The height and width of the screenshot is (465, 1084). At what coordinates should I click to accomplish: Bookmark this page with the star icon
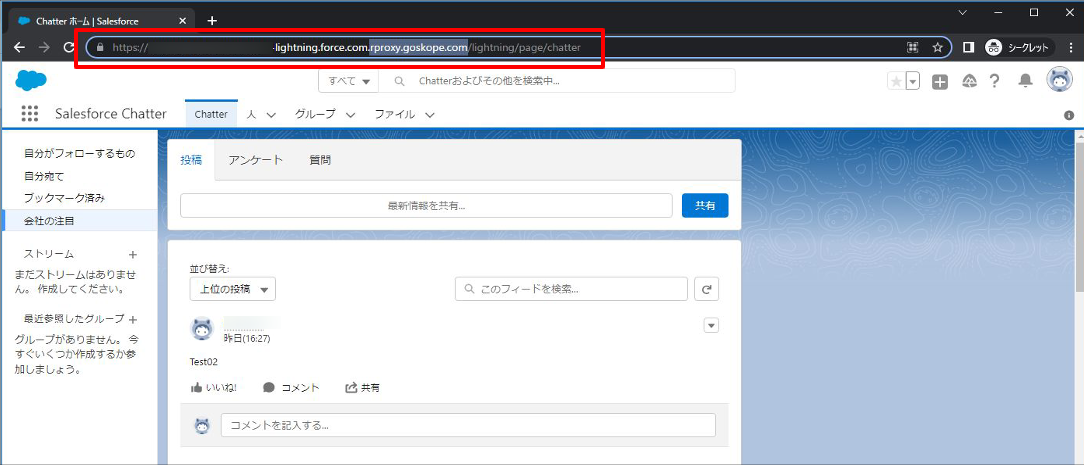937,47
